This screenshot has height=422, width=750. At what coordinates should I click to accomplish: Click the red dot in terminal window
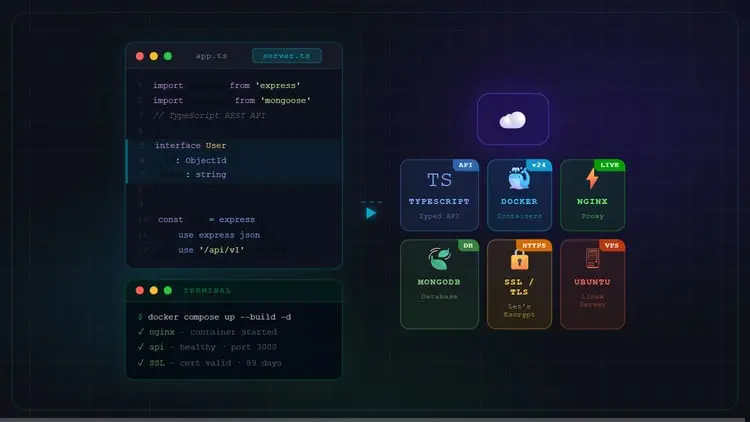point(140,290)
